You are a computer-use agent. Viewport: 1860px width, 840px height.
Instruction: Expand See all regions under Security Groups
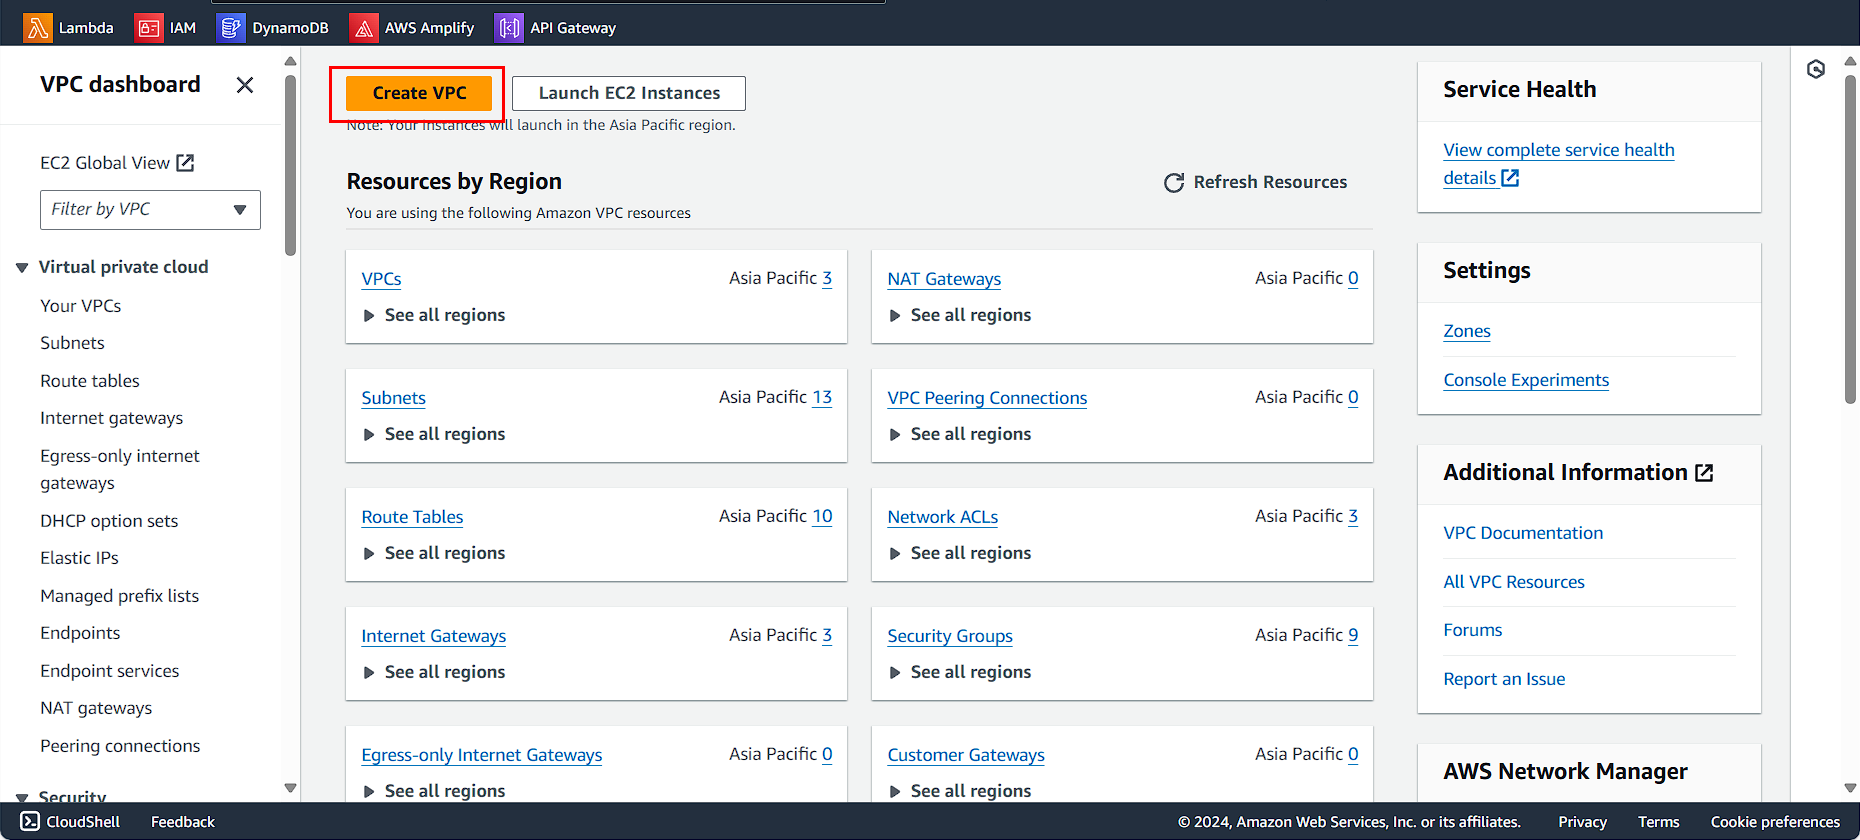point(960,672)
